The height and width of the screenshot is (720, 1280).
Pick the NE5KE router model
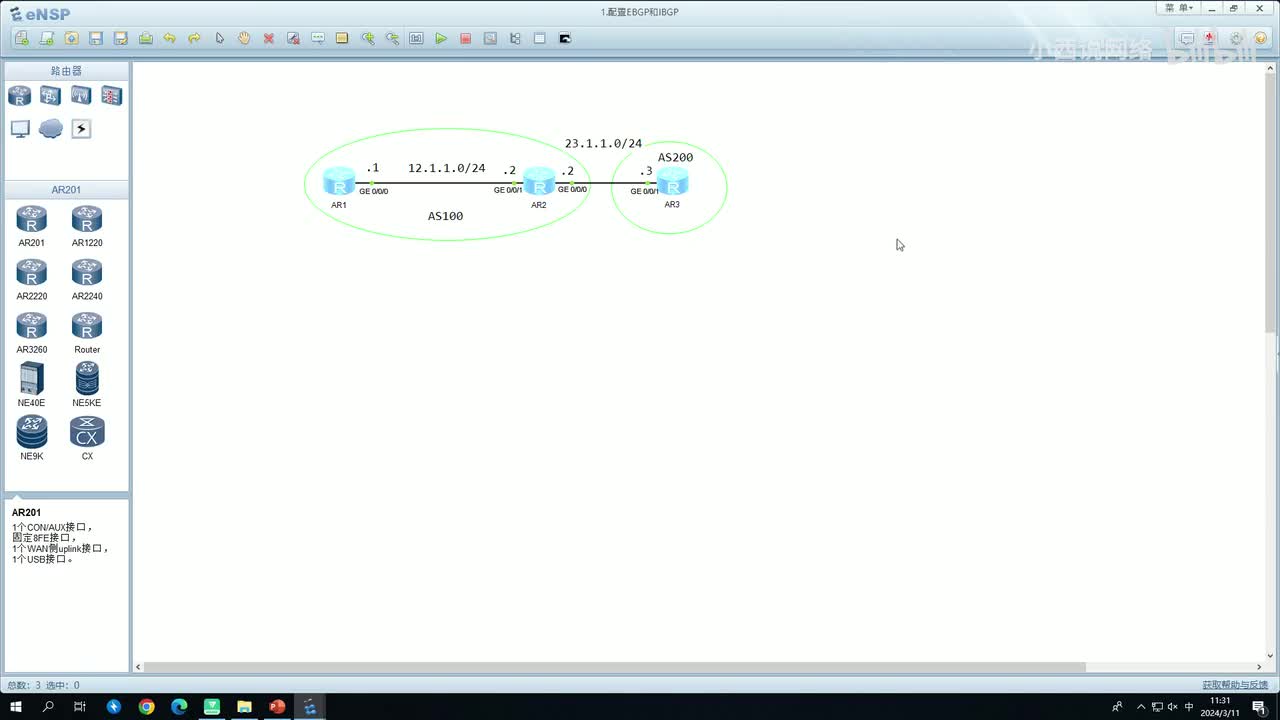coord(87,385)
